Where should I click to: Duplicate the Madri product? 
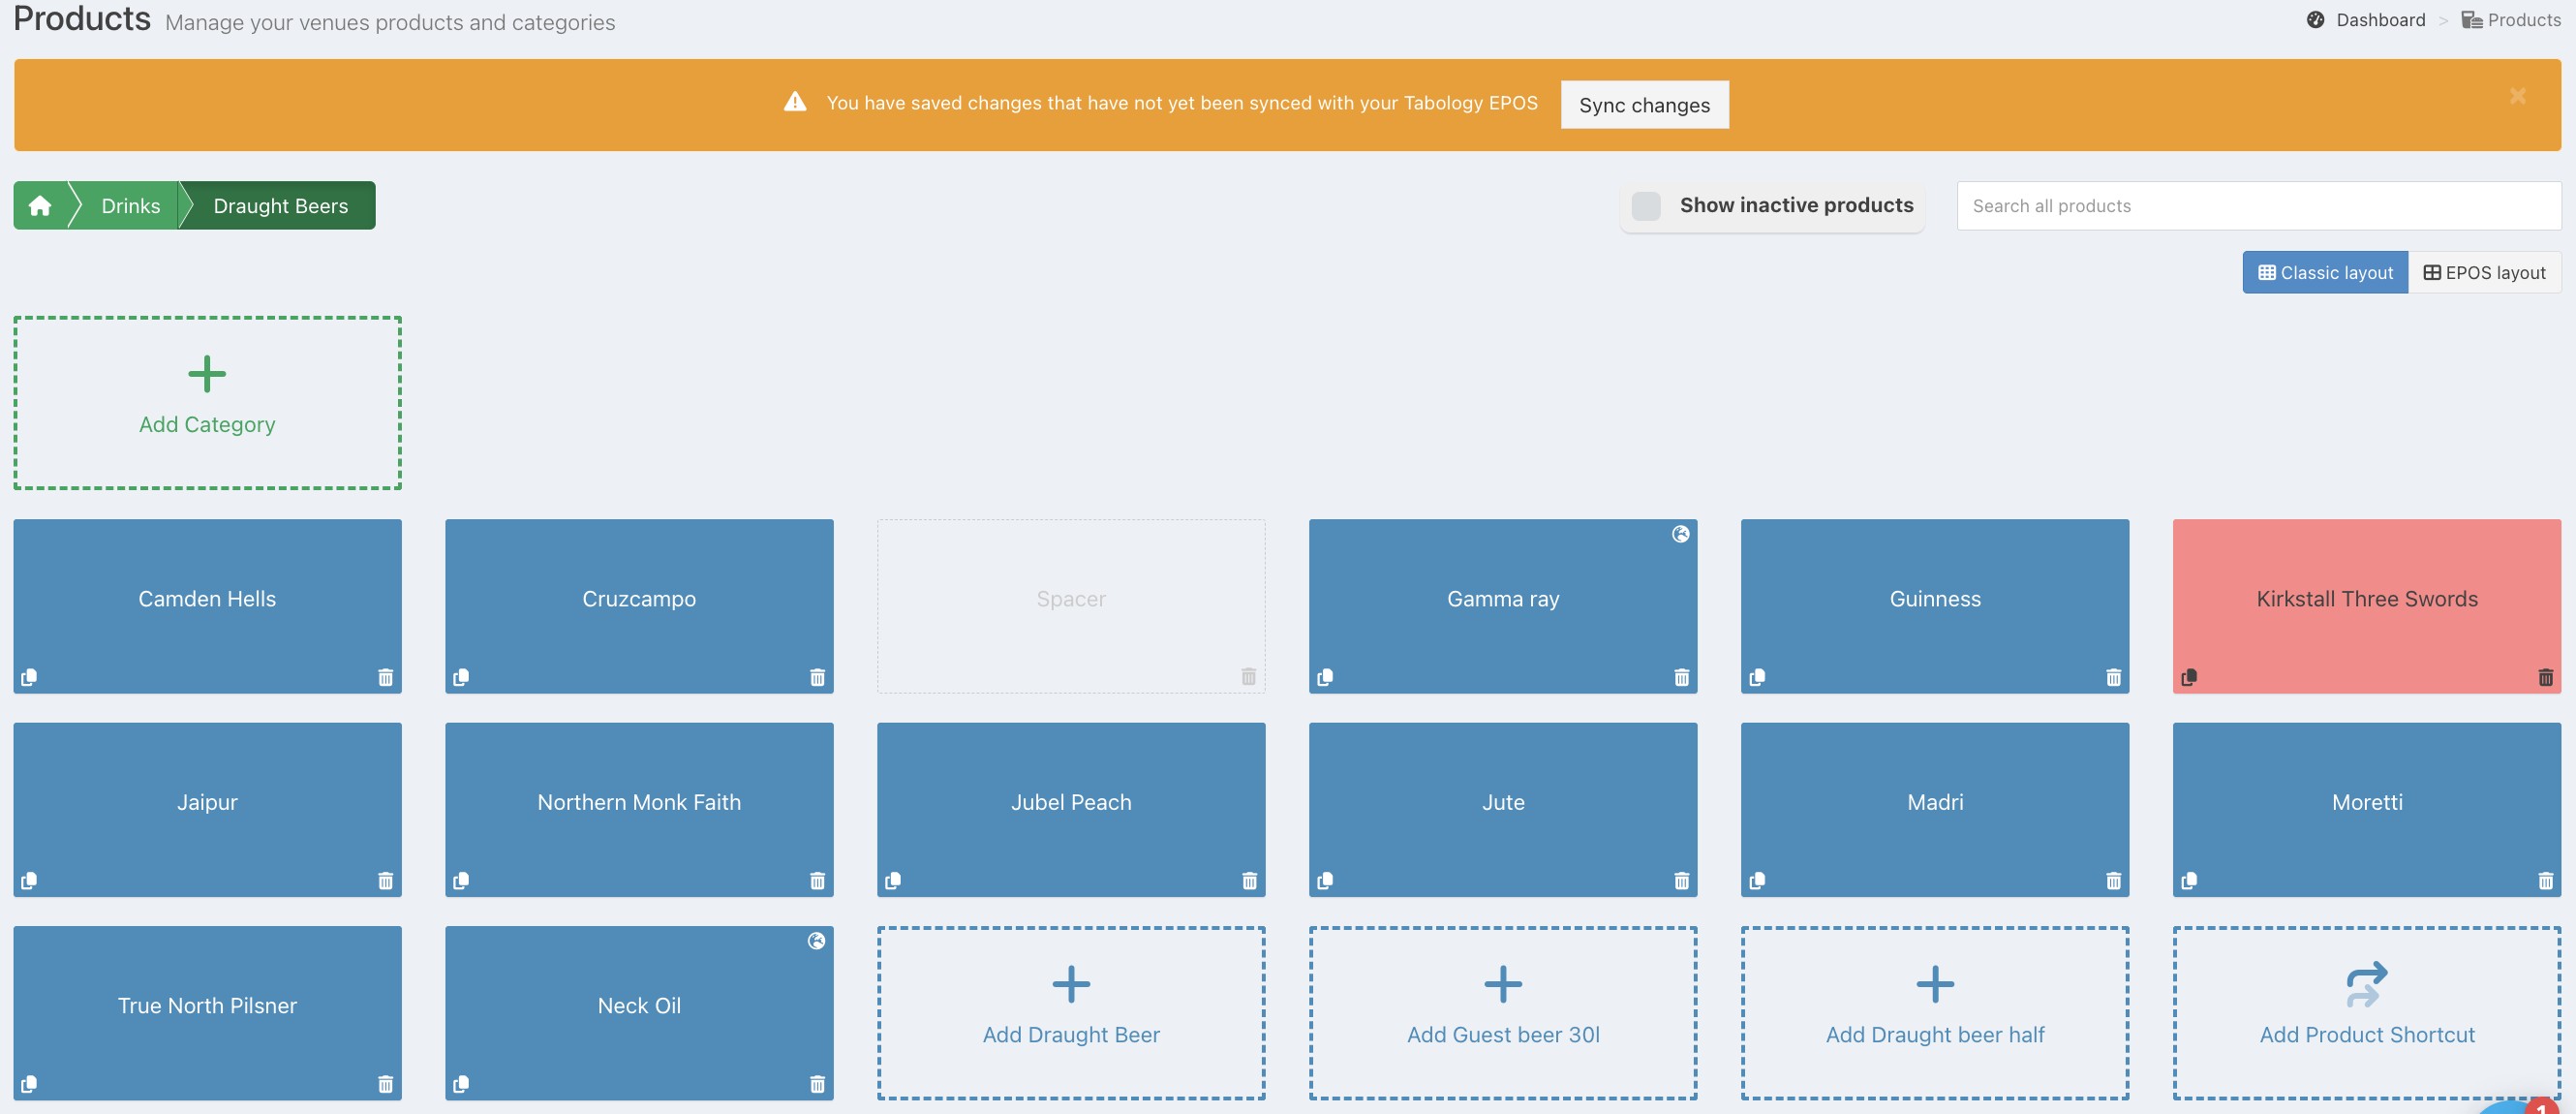point(1757,880)
